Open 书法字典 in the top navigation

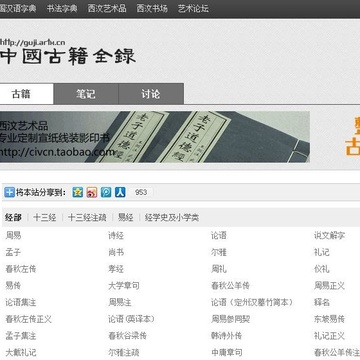(62, 9)
